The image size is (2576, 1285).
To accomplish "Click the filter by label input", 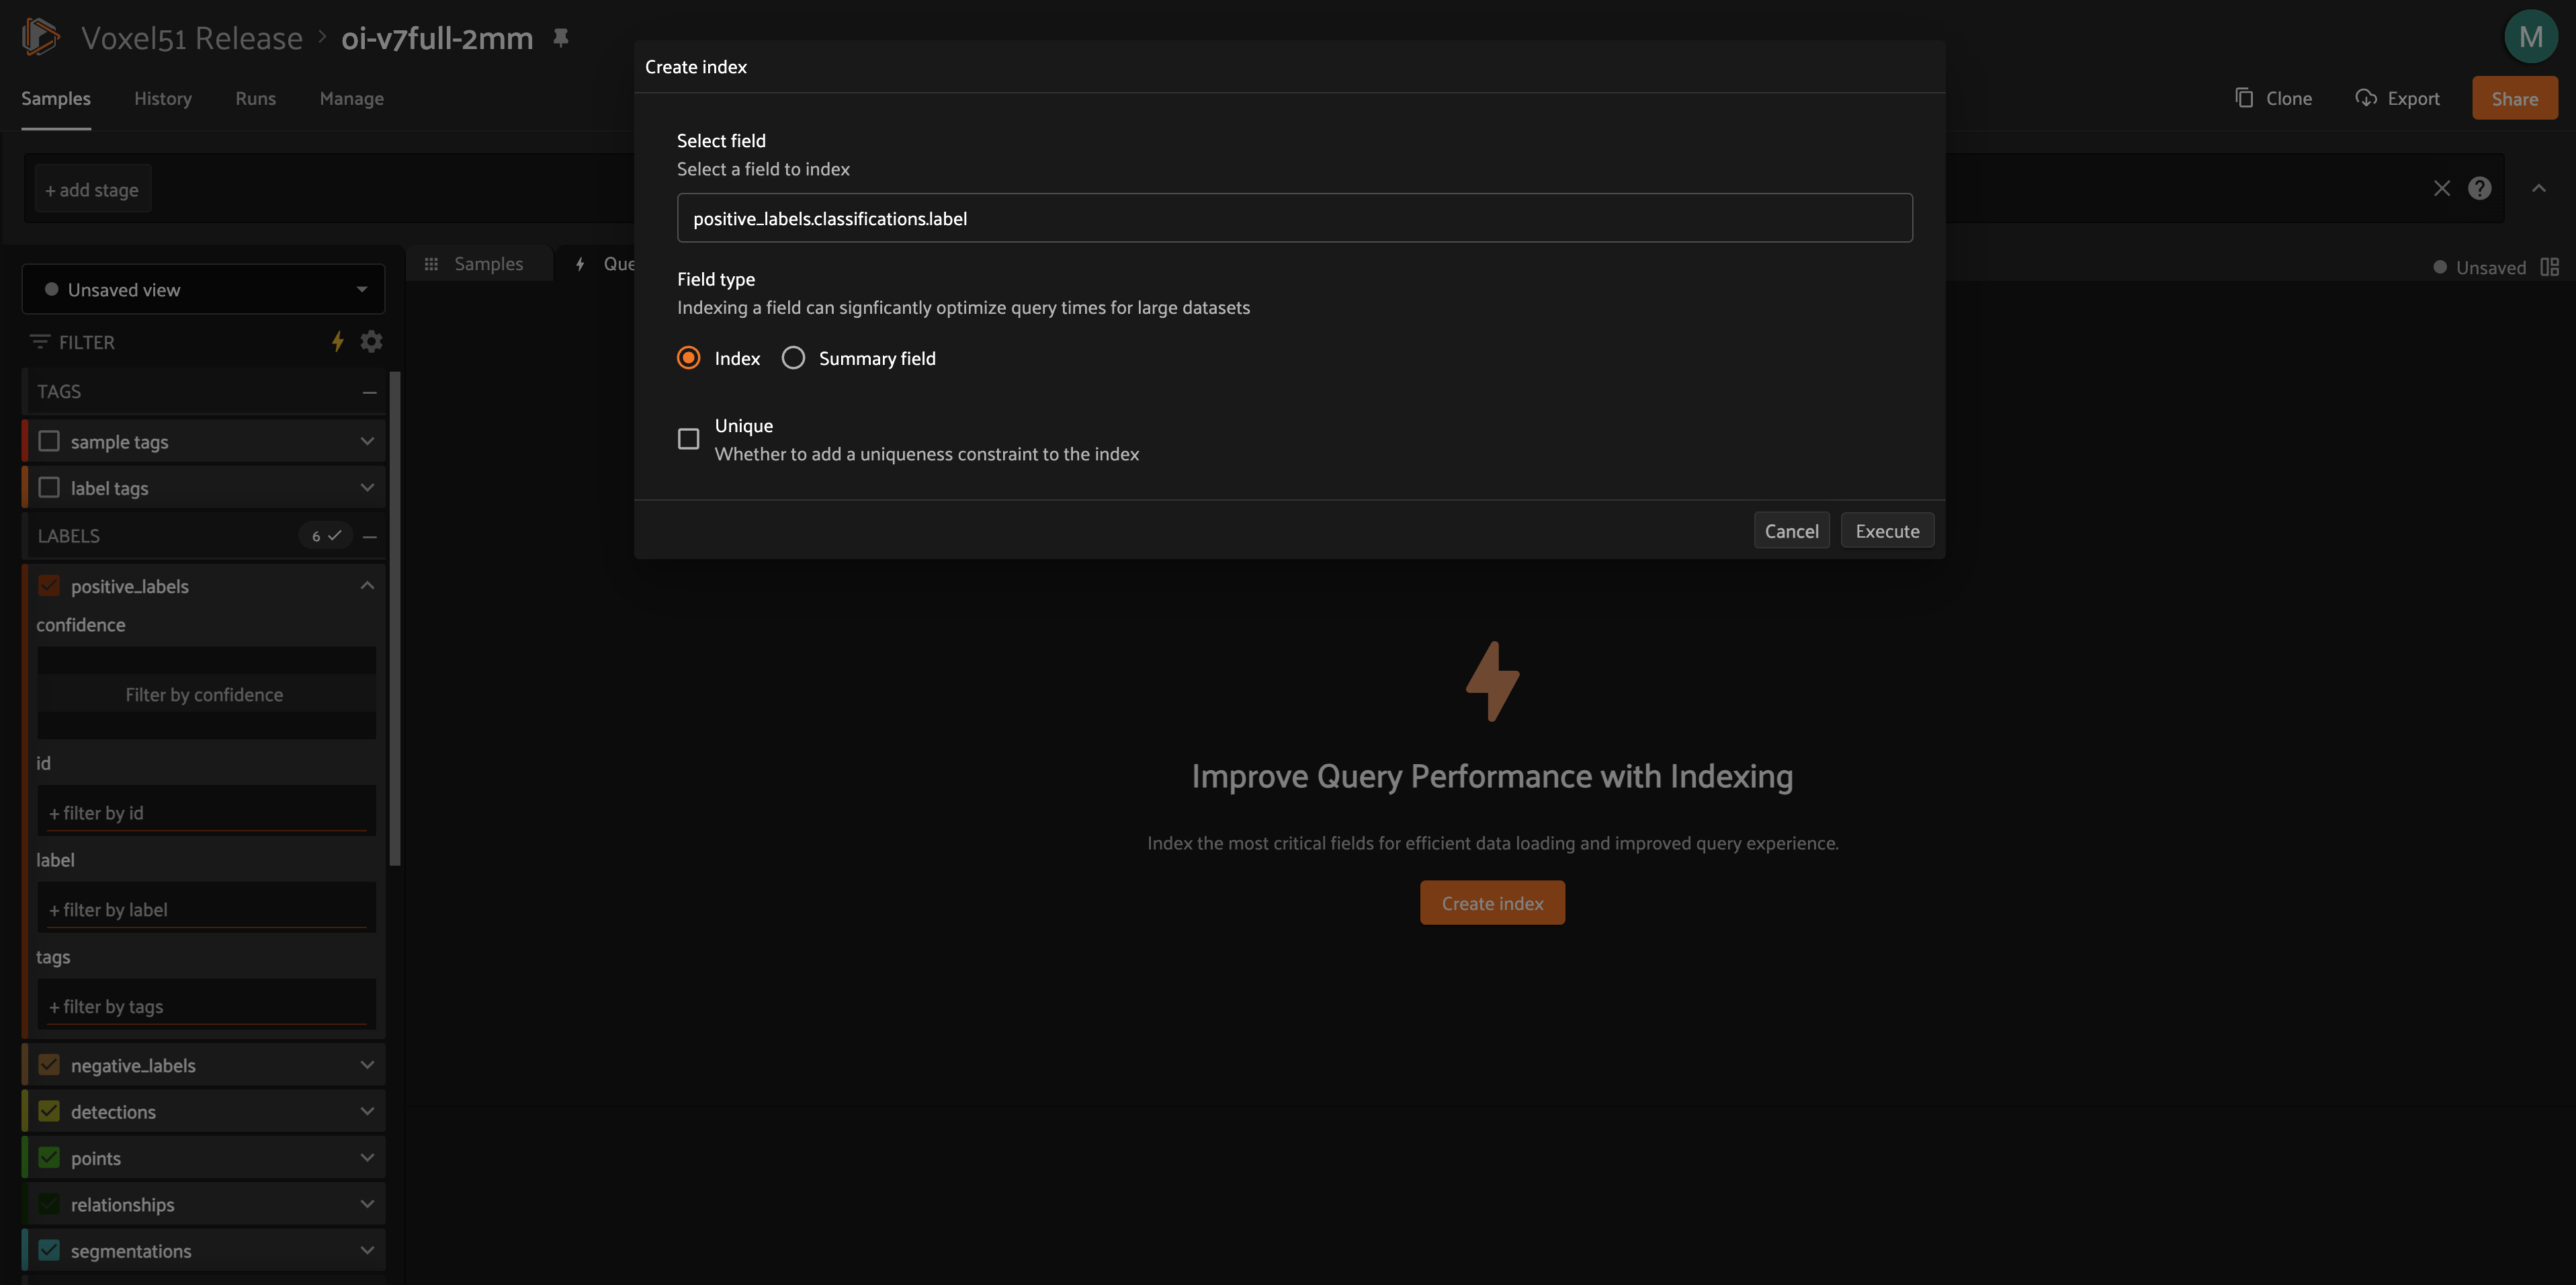I will [206, 909].
